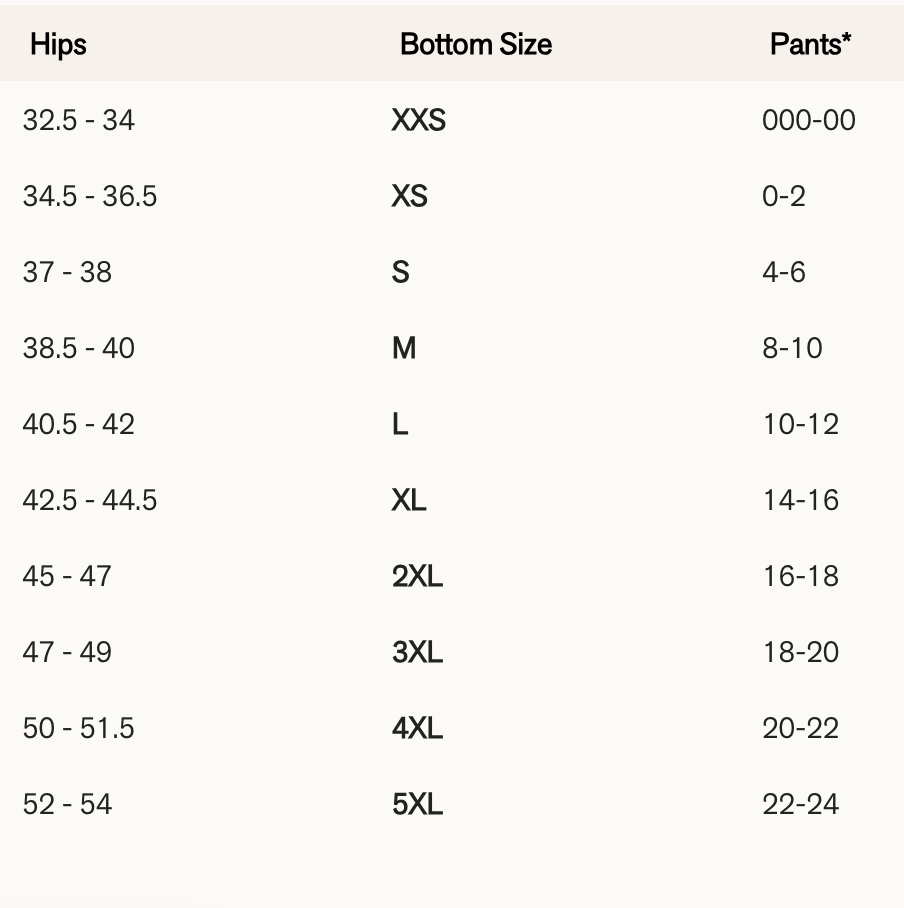The height and width of the screenshot is (908, 904).
Task: Click the 5XL bottom size label
Action: point(417,804)
